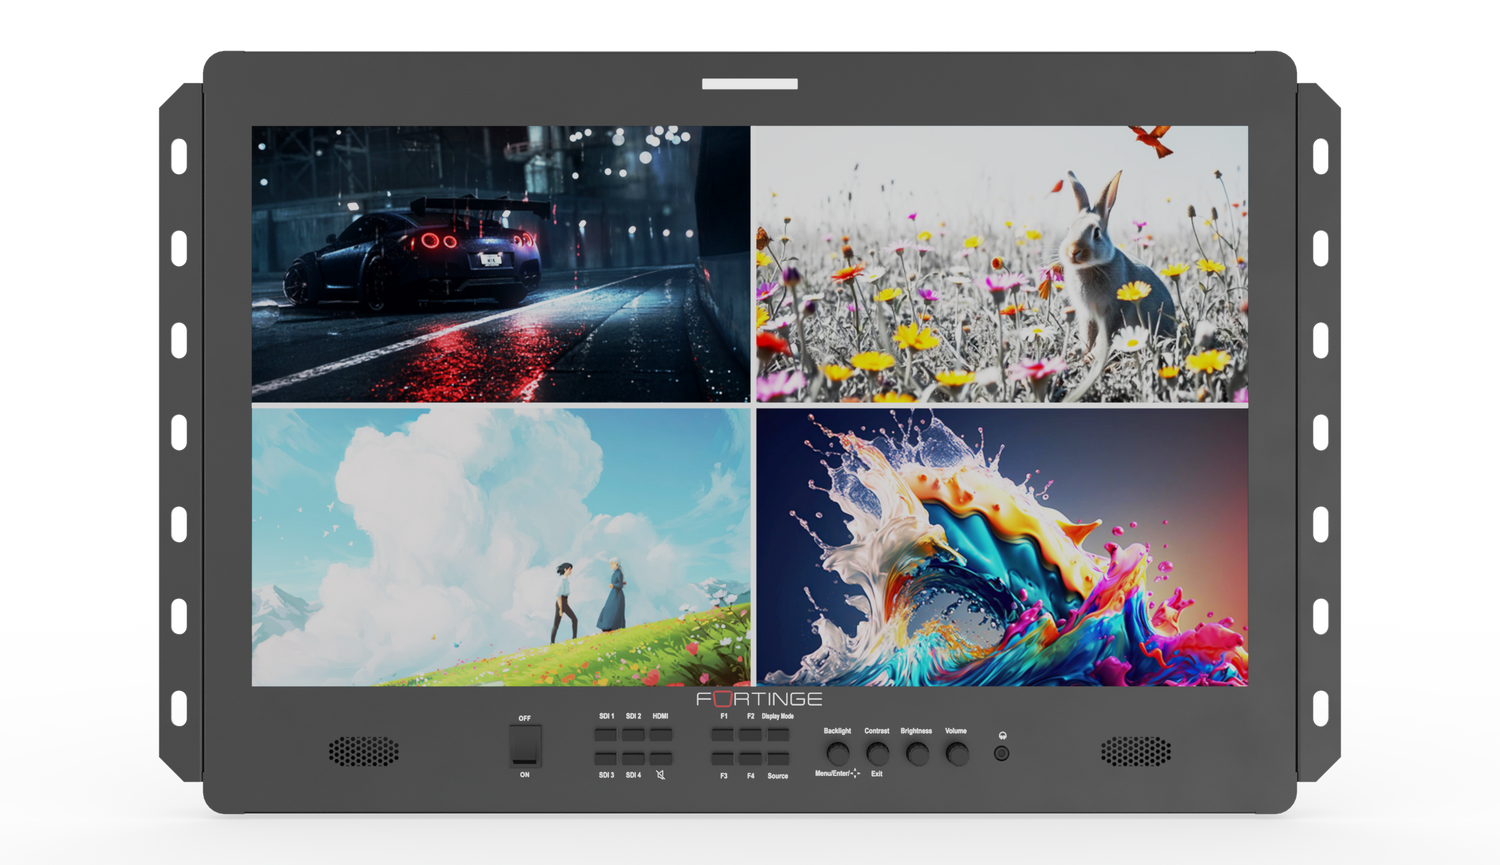Select the HDMI input button
1500x865 pixels.
(x=660, y=734)
